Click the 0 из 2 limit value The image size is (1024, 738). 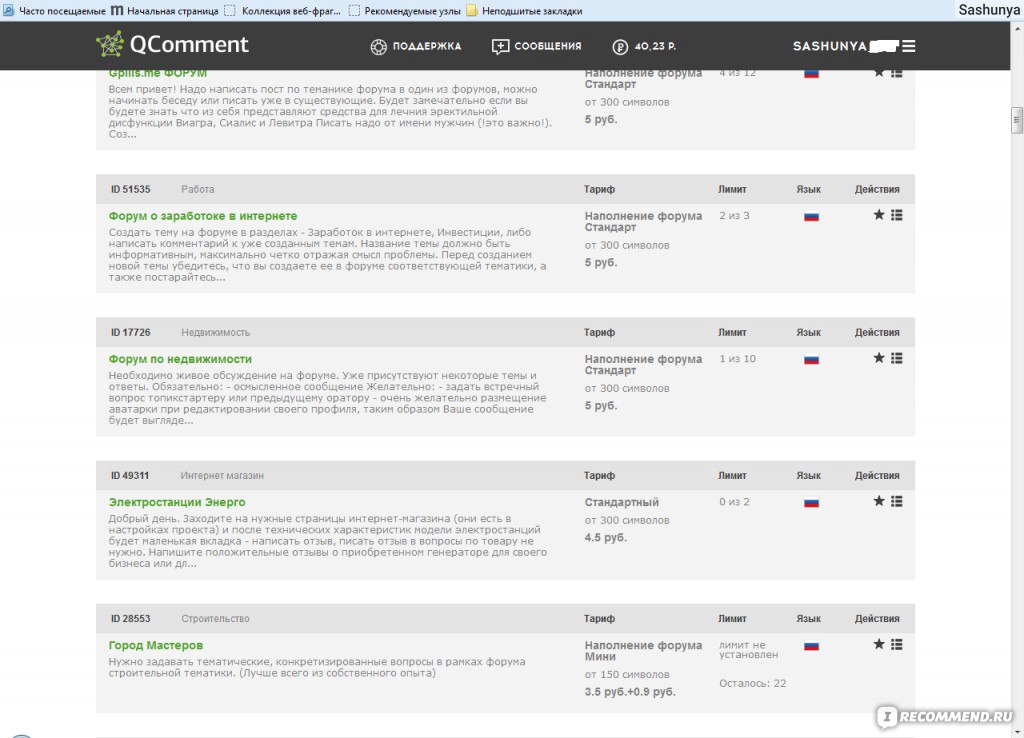click(735, 502)
